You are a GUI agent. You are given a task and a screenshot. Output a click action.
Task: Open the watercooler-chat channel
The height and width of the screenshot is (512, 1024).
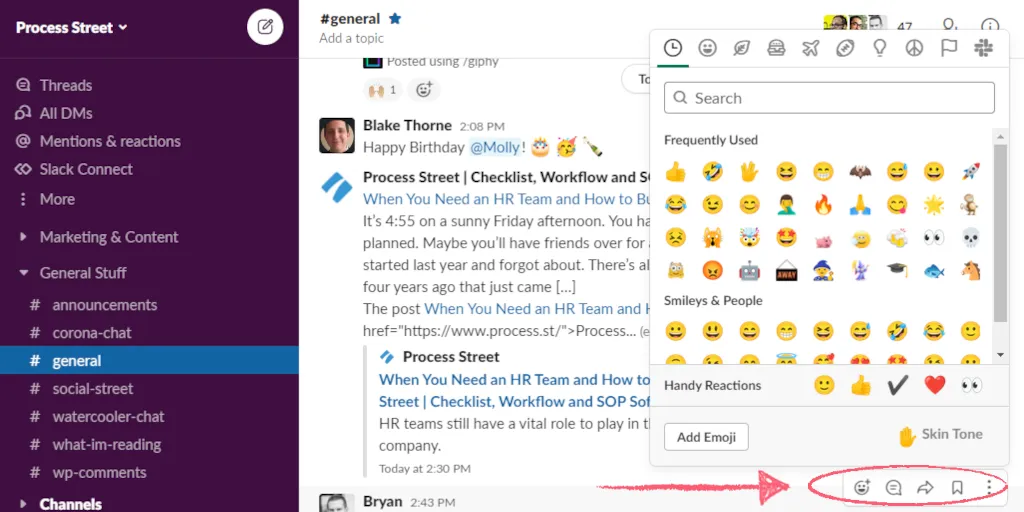(108, 417)
